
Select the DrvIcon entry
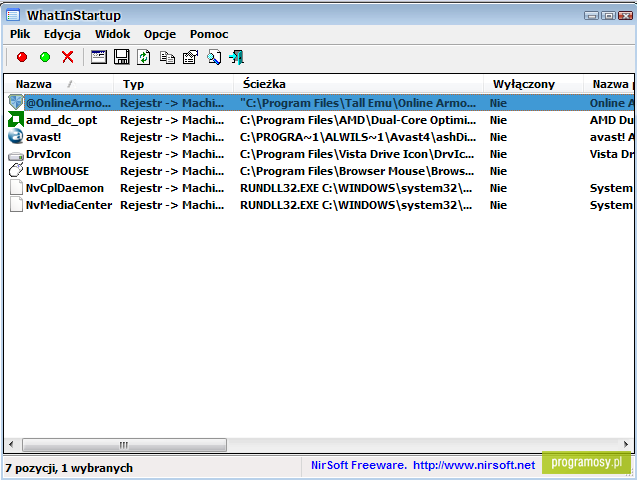[48, 154]
